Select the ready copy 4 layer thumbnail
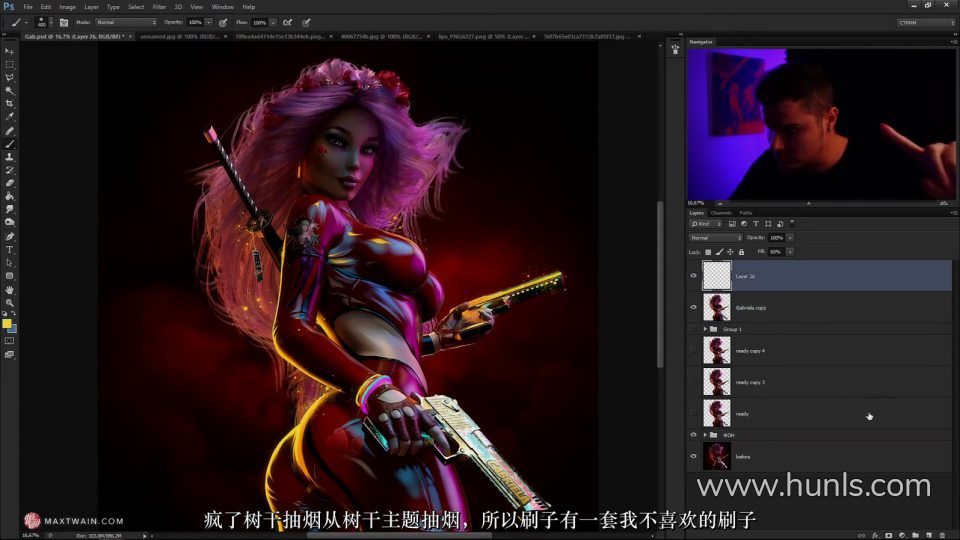 (x=717, y=351)
